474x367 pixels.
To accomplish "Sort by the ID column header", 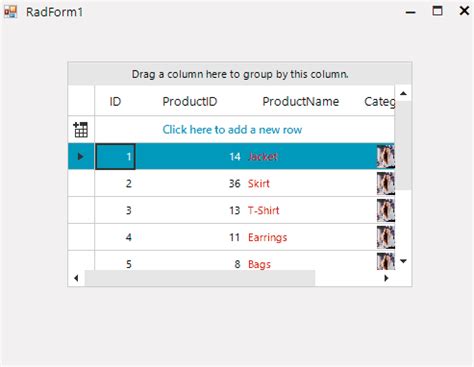I will 115,101.
